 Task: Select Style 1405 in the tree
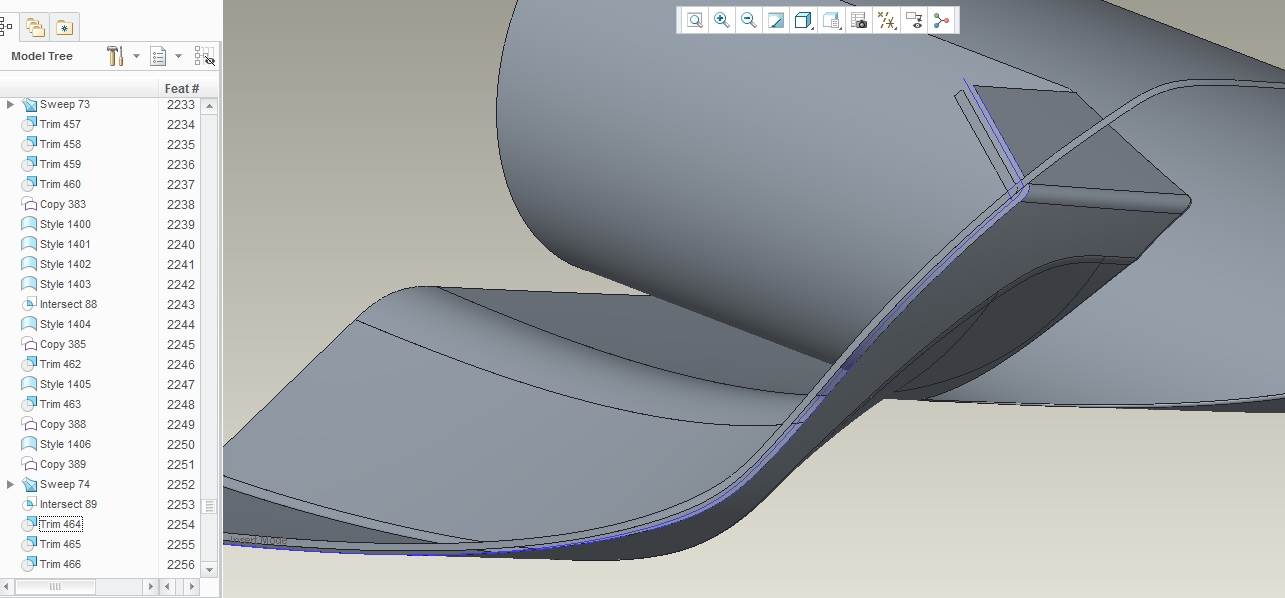click(65, 384)
